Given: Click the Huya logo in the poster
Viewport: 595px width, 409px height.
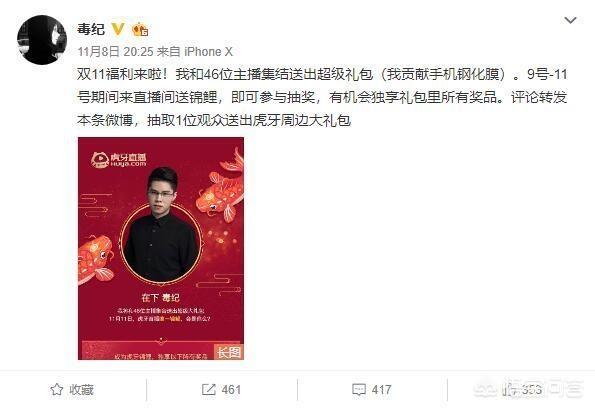Looking at the screenshot, I should pos(118,159).
